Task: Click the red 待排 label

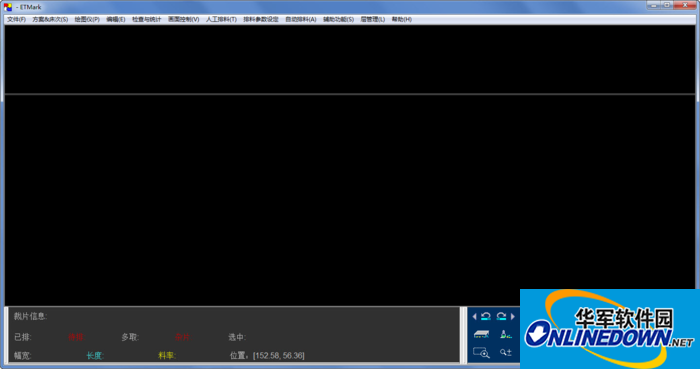Action: coord(75,337)
